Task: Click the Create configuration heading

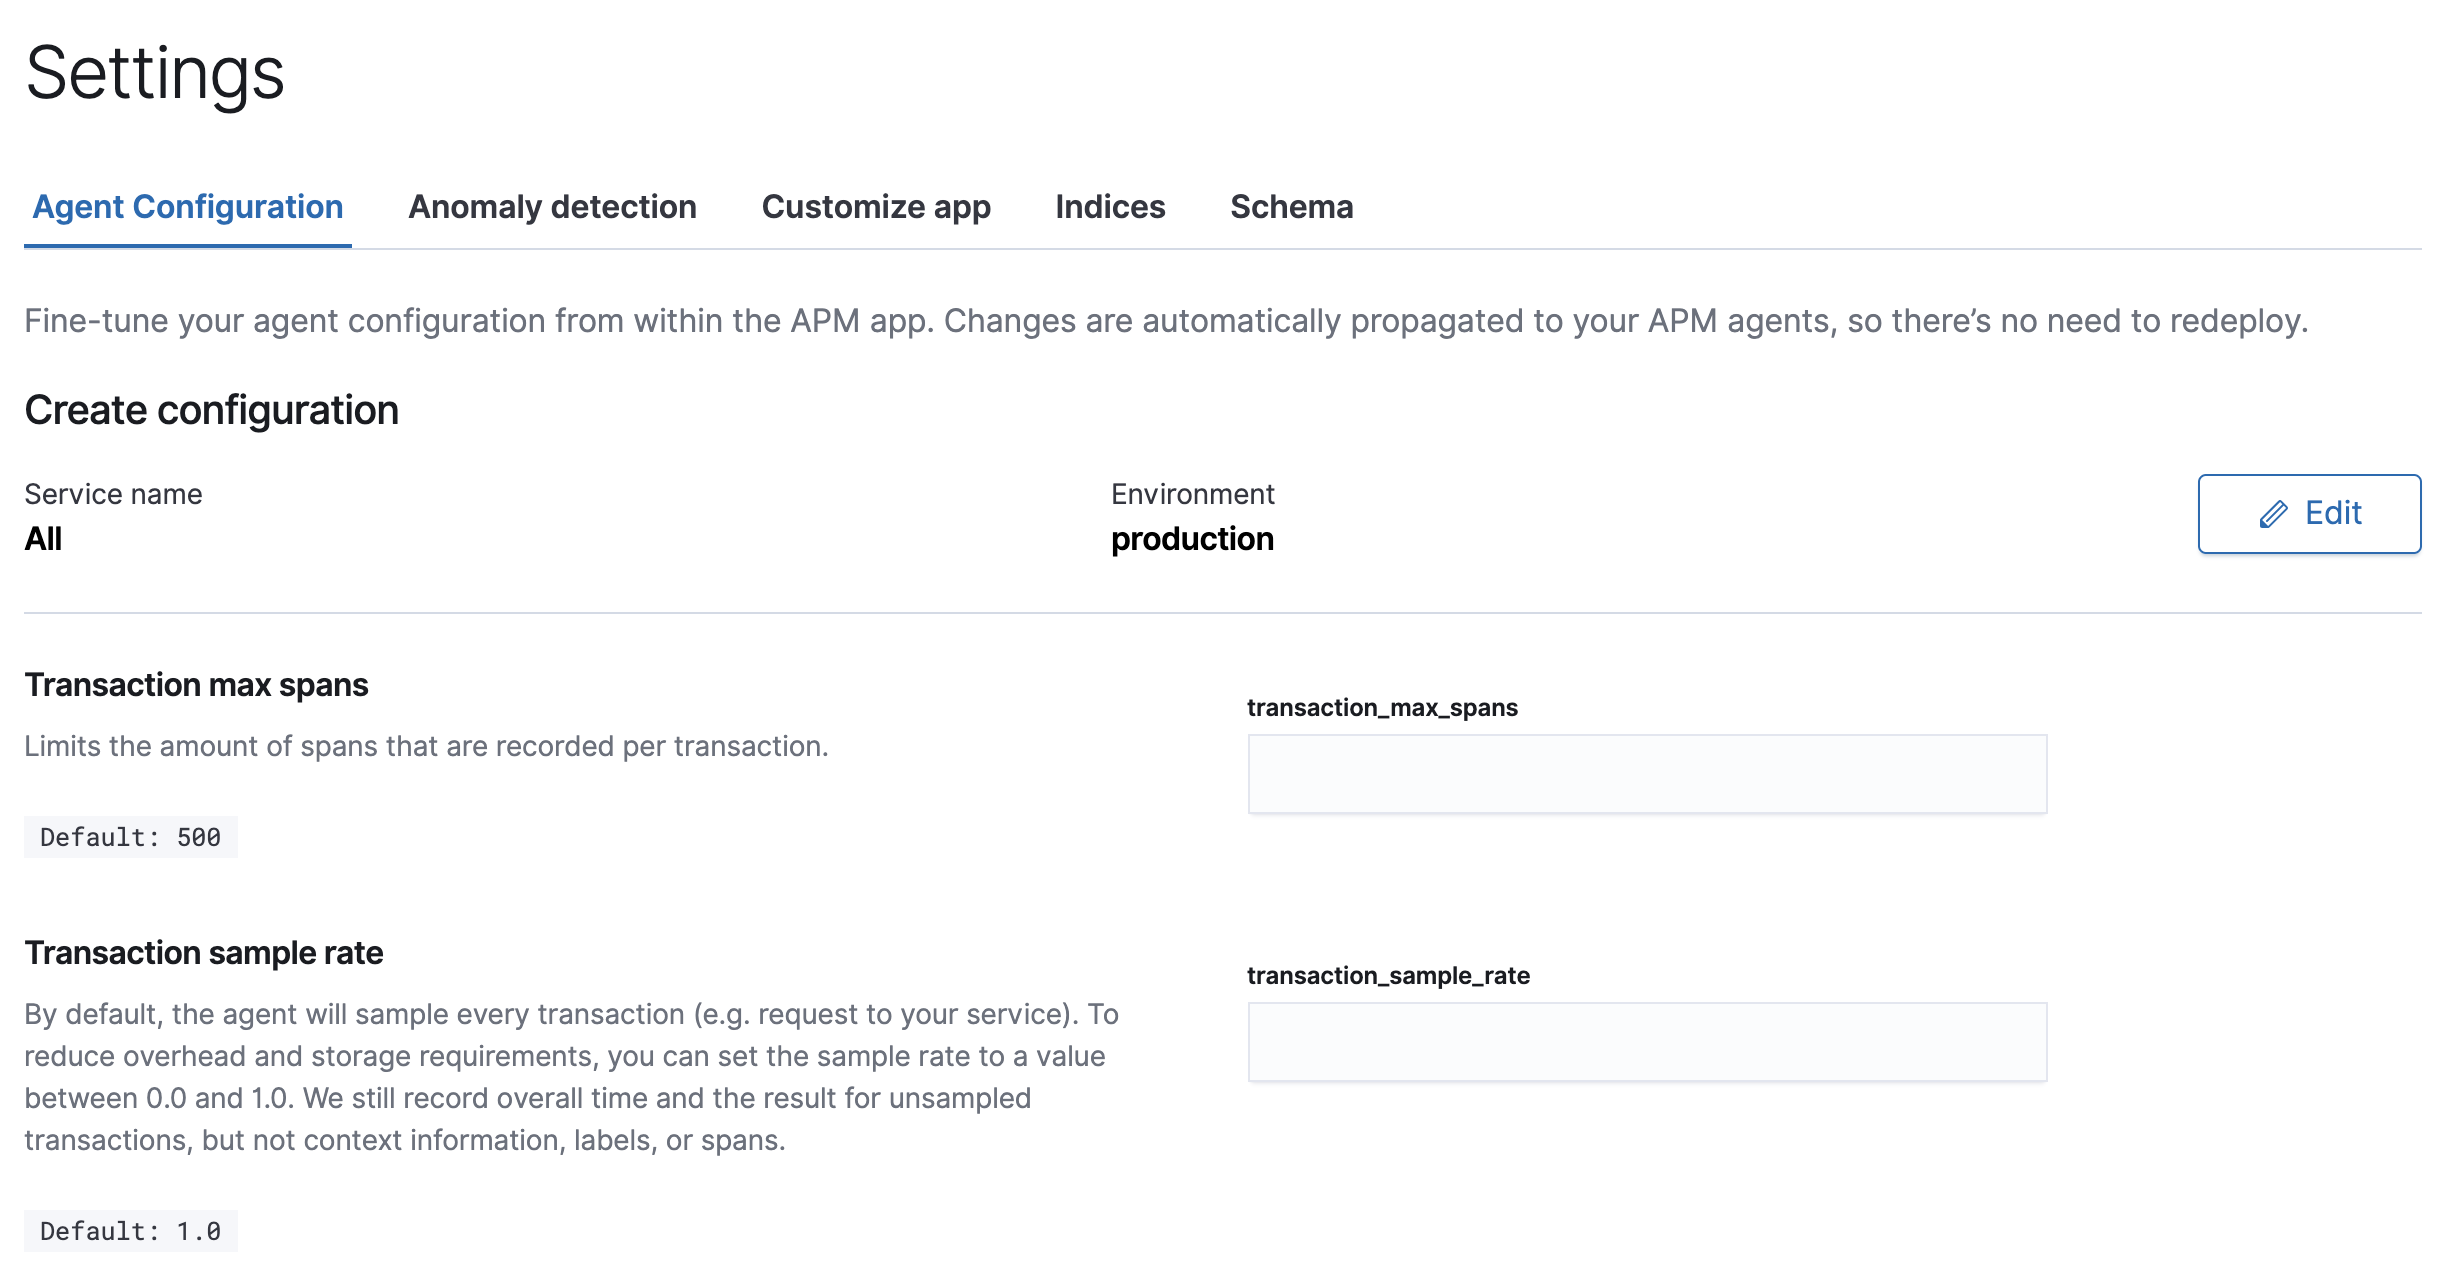Action: 212,410
